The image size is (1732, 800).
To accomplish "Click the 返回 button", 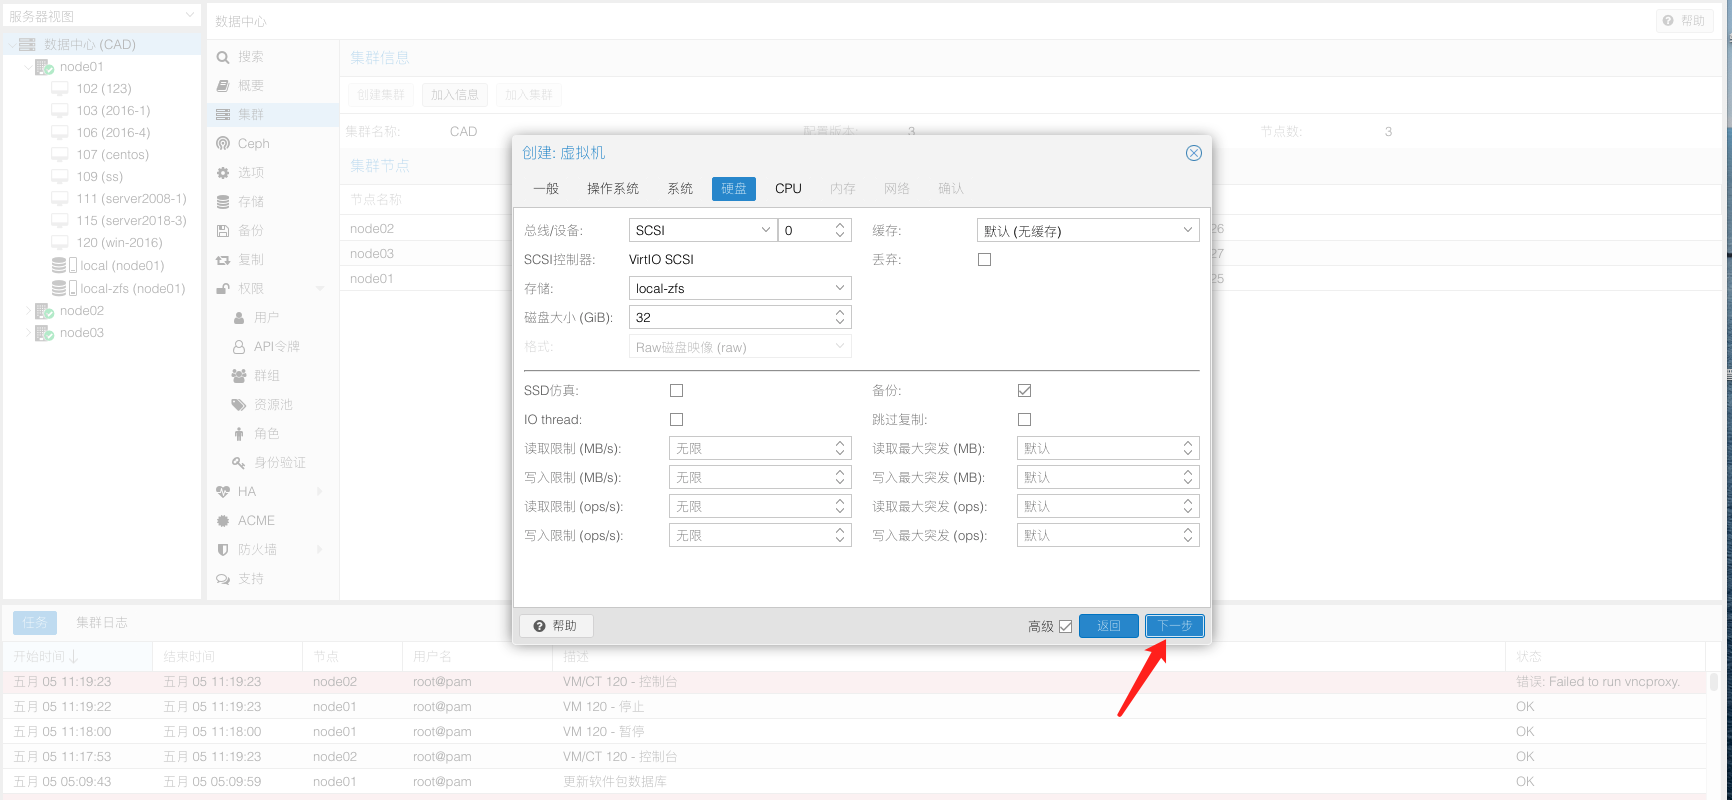I will [x=1109, y=626].
